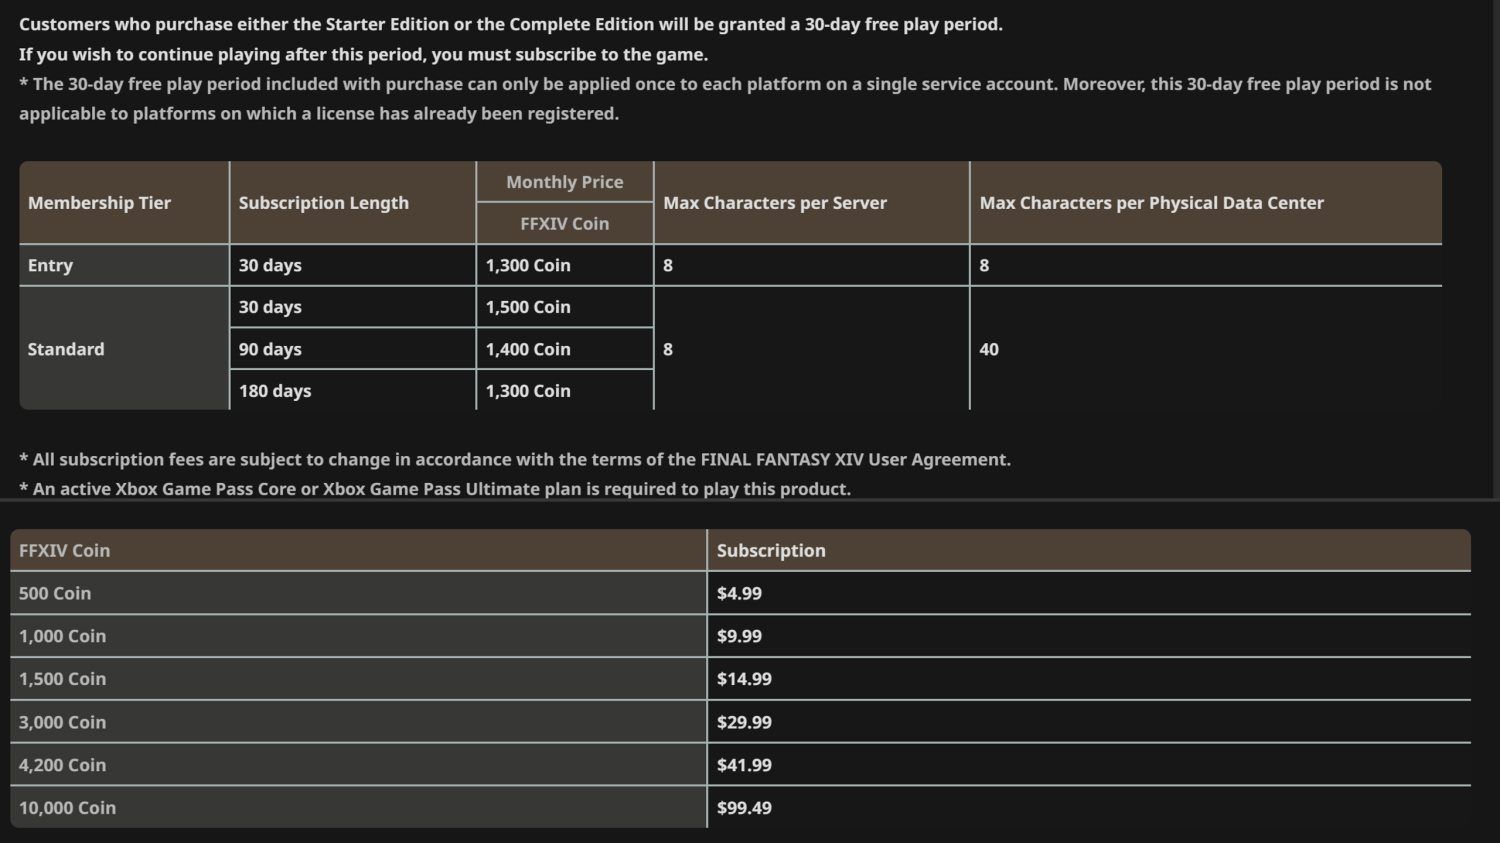Click the $9.99 subscription price
The image size is (1500, 843).
(739, 636)
